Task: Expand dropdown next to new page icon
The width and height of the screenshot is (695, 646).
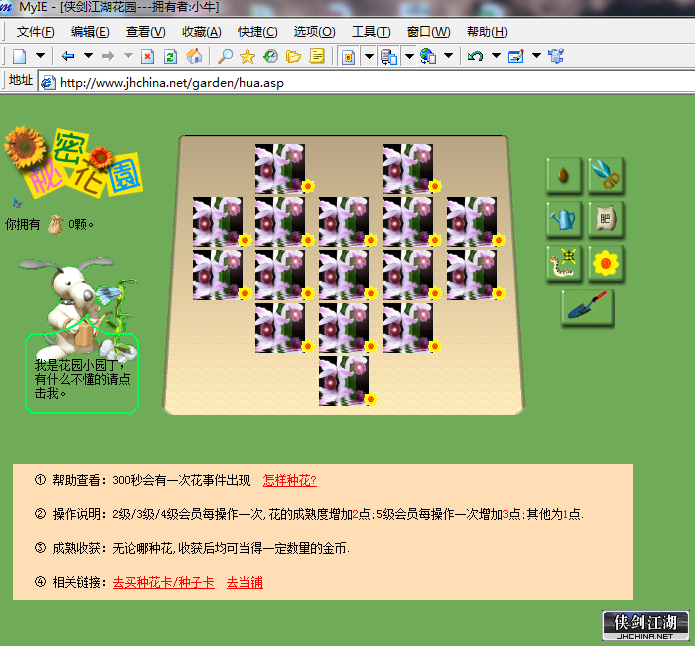Action: point(40,56)
